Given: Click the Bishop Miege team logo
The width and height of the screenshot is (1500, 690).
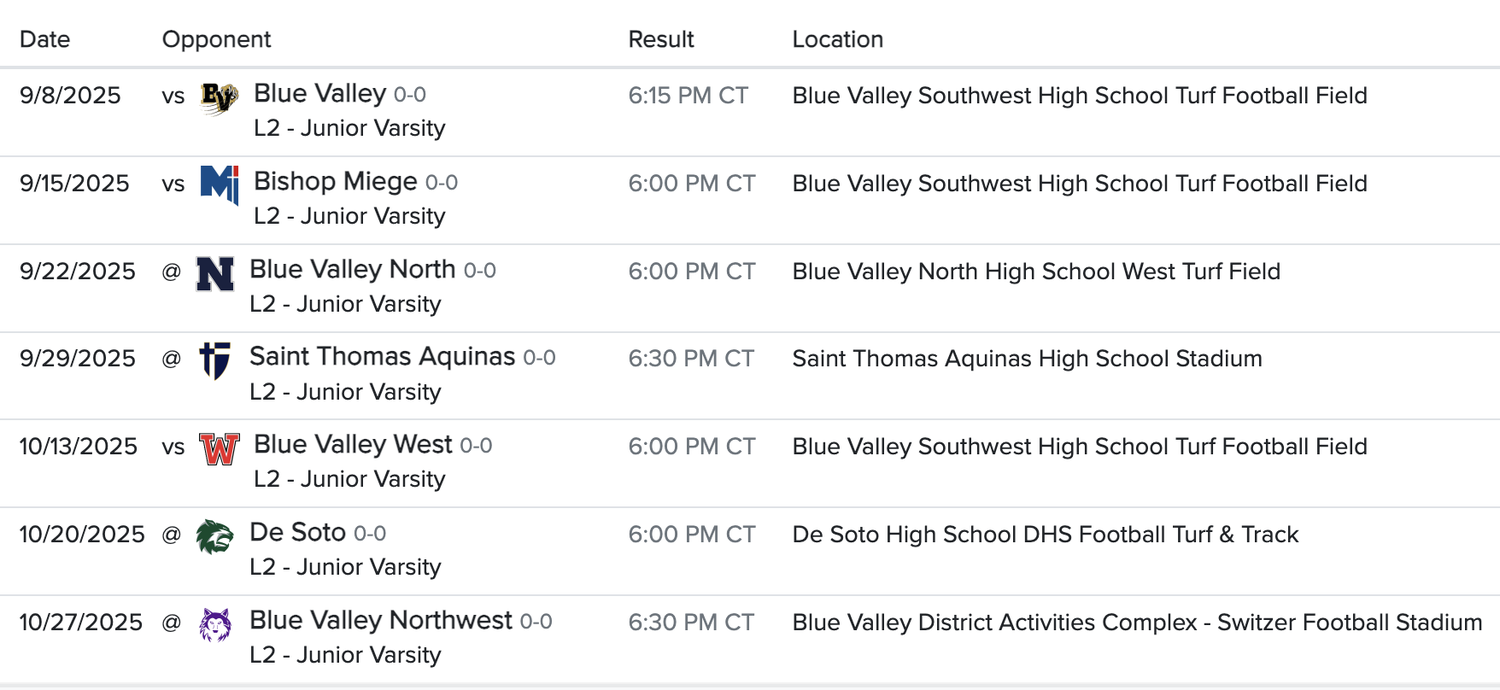Looking at the screenshot, I should click(x=219, y=185).
